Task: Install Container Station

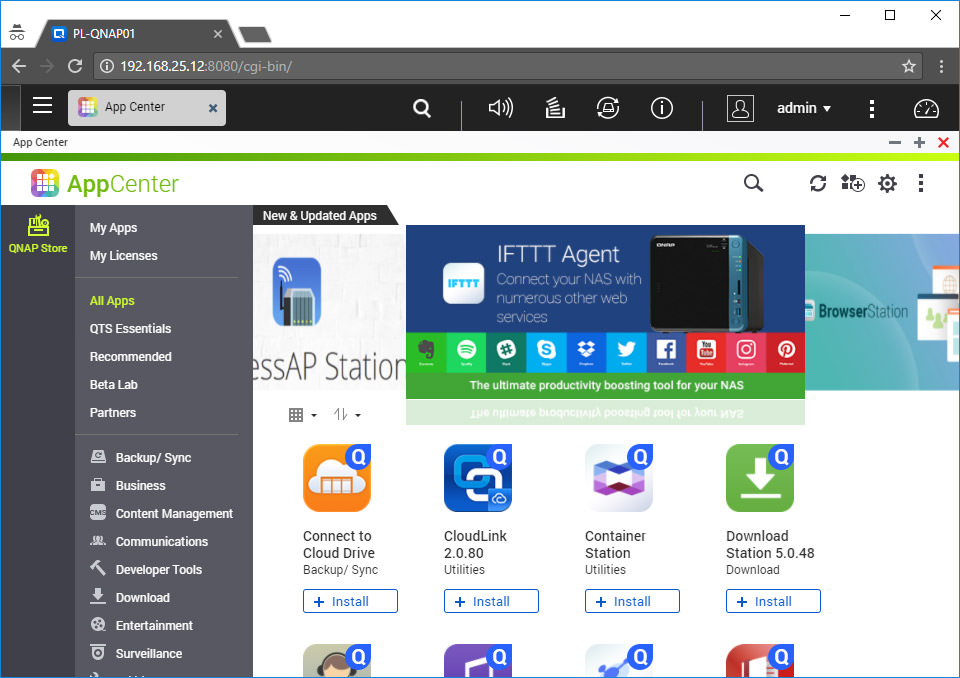Action: click(x=632, y=601)
